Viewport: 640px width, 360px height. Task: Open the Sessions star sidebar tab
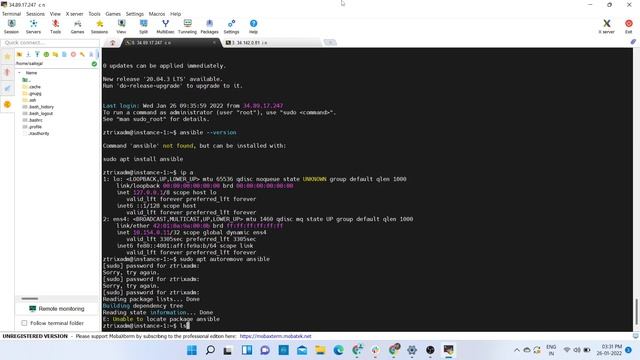coord(7,57)
